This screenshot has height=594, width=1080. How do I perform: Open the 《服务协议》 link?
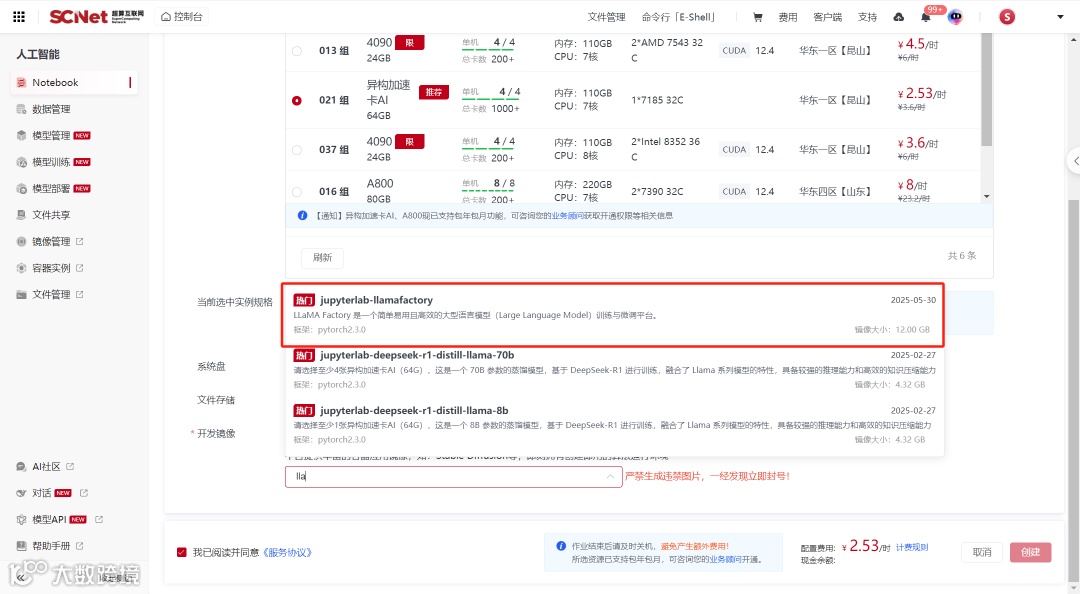coord(288,553)
